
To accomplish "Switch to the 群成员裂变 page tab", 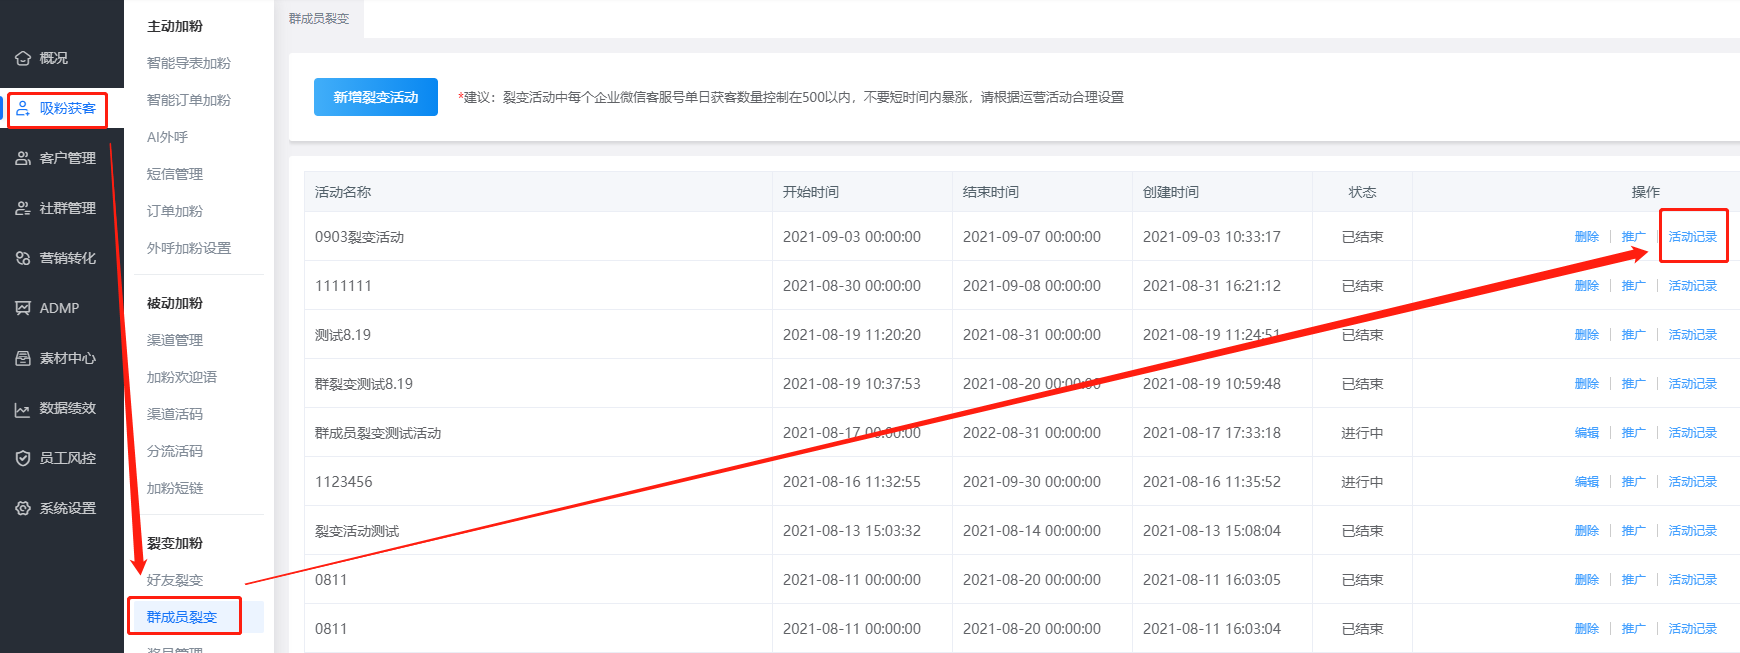I will pyautogui.click(x=319, y=19).
